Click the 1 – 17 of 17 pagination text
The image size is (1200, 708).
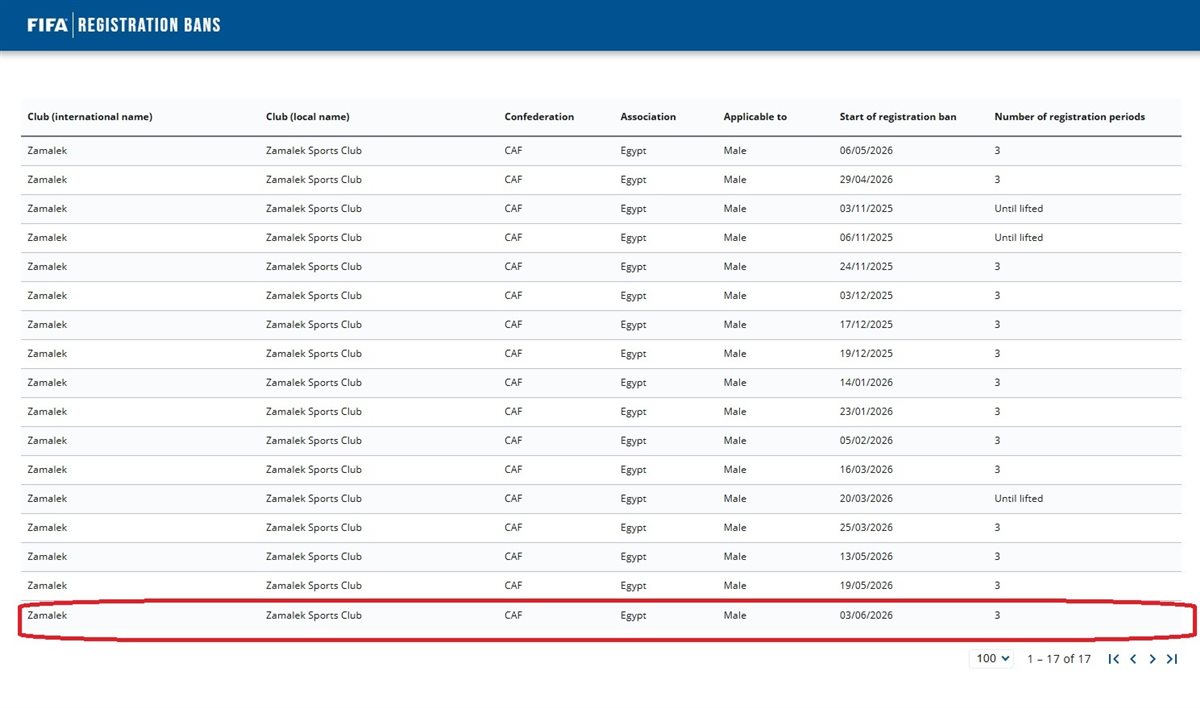pyautogui.click(x=1059, y=659)
